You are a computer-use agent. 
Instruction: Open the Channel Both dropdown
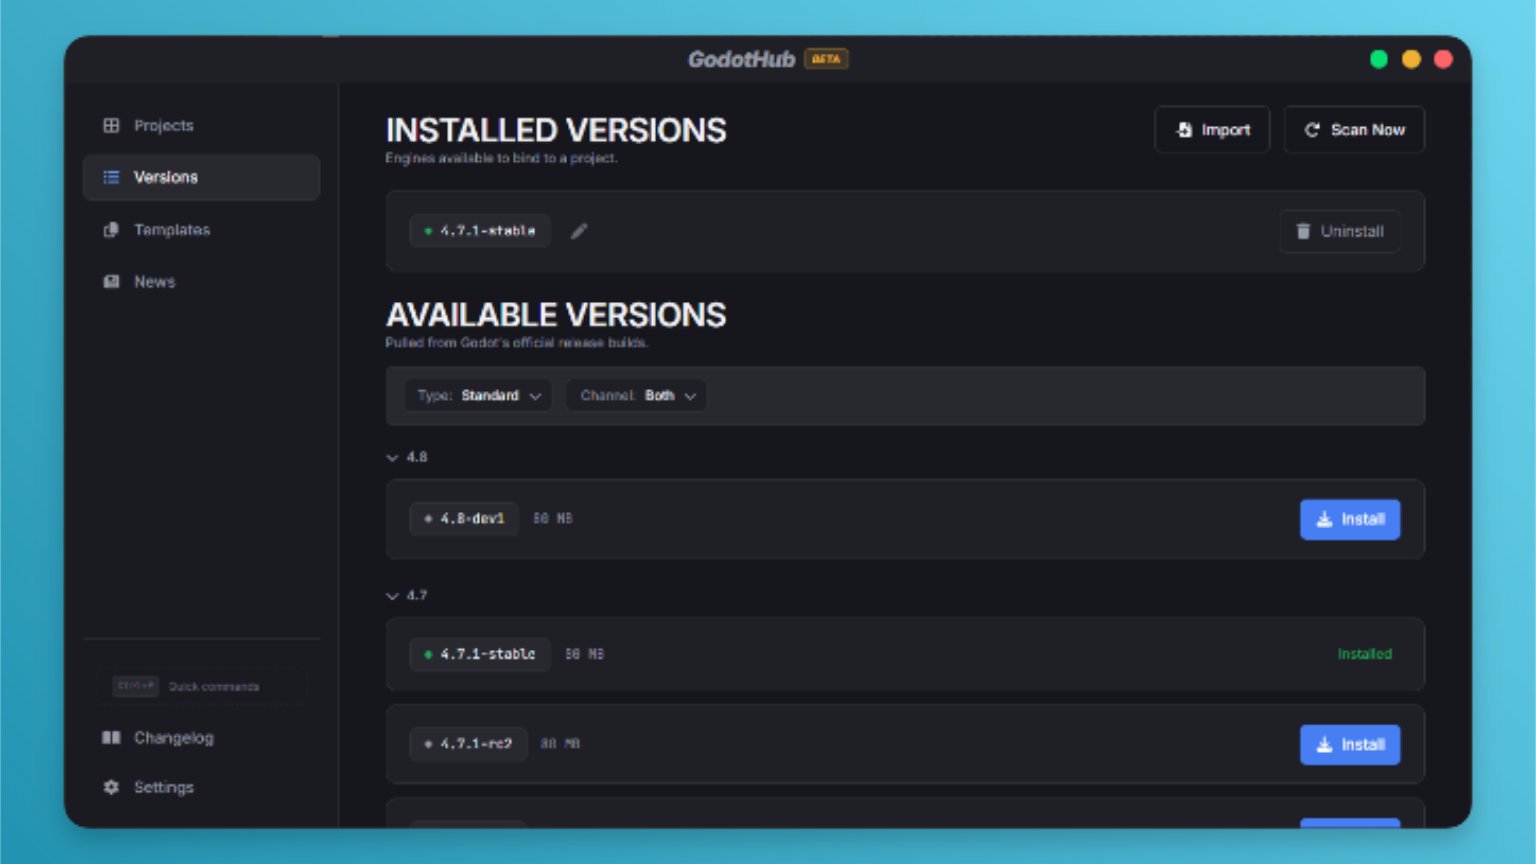[636, 395]
